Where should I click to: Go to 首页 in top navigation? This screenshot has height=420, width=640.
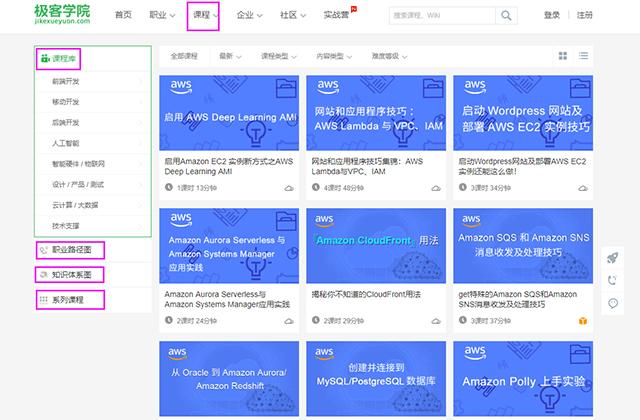(123, 15)
